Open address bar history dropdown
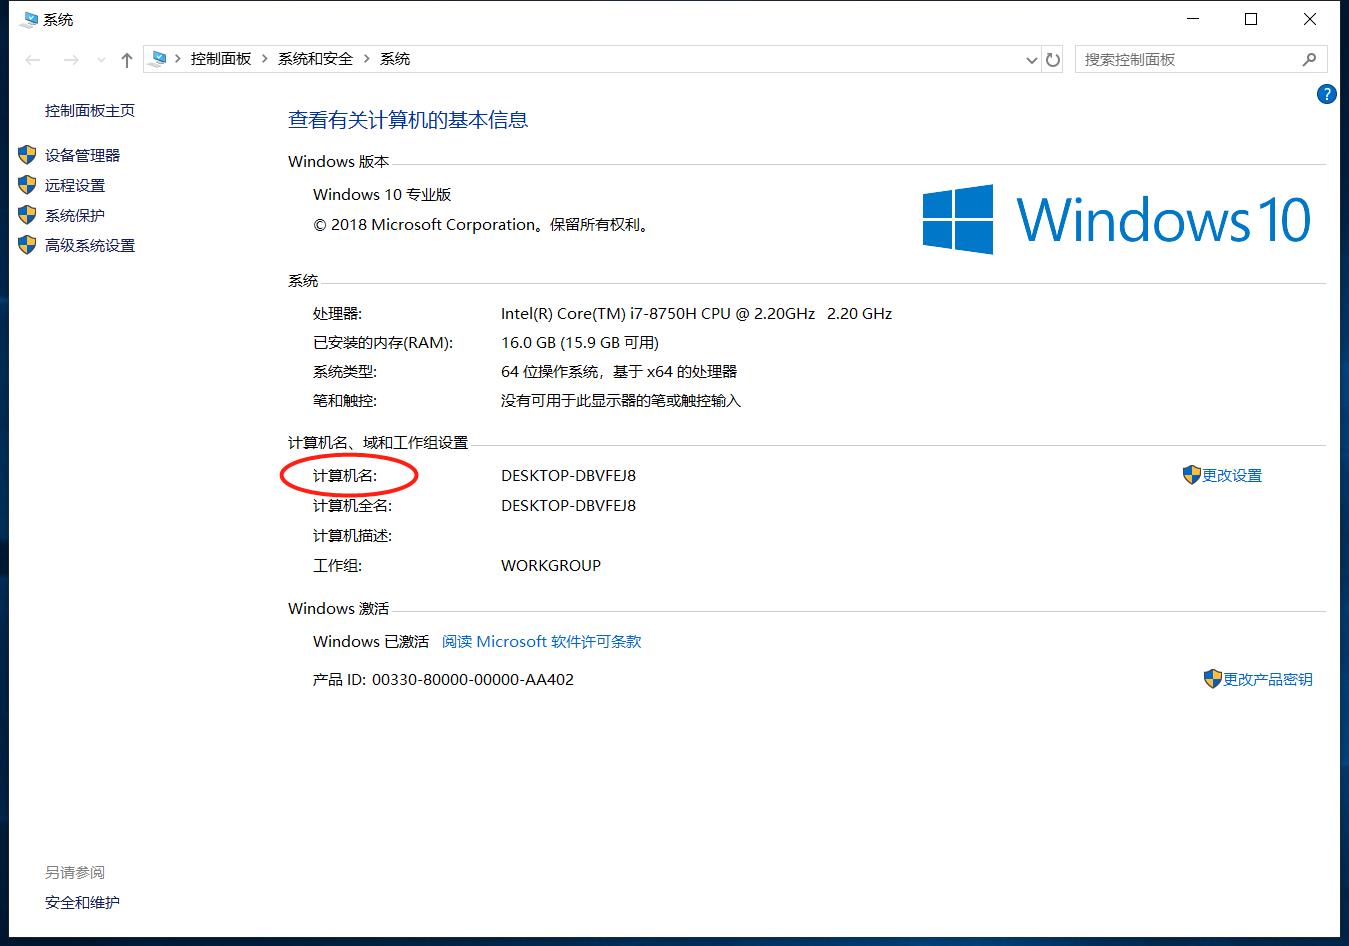This screenshot has width=1349, height=946. [x=1032, y=60]
